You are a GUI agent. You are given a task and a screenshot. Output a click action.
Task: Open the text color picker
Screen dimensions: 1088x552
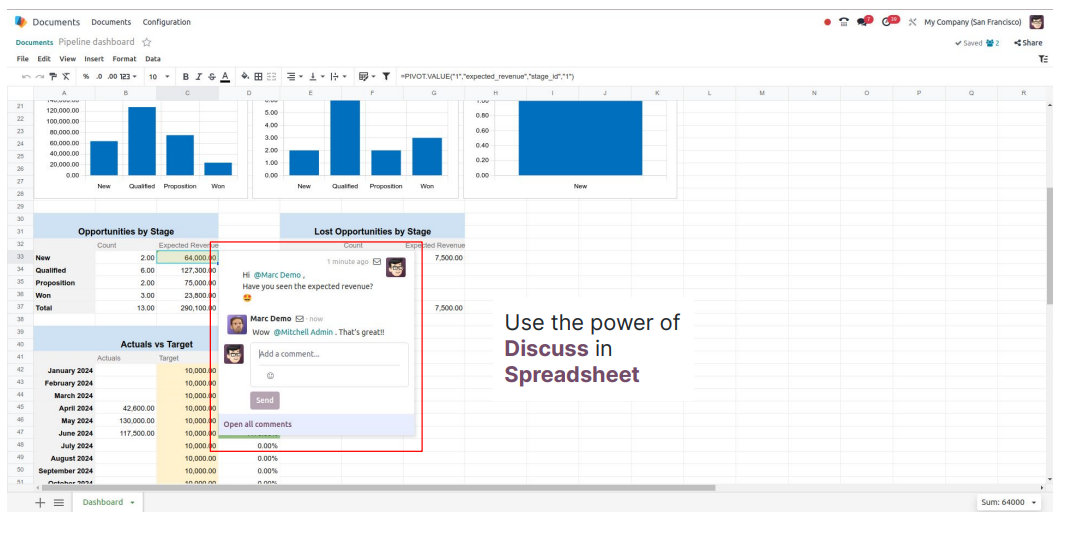225,77
